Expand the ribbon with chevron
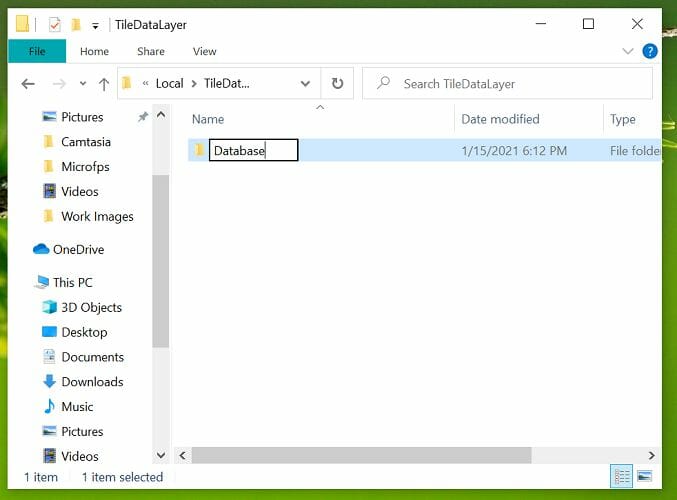The width and height of the screenshot is (677, 500). point(628,51)
